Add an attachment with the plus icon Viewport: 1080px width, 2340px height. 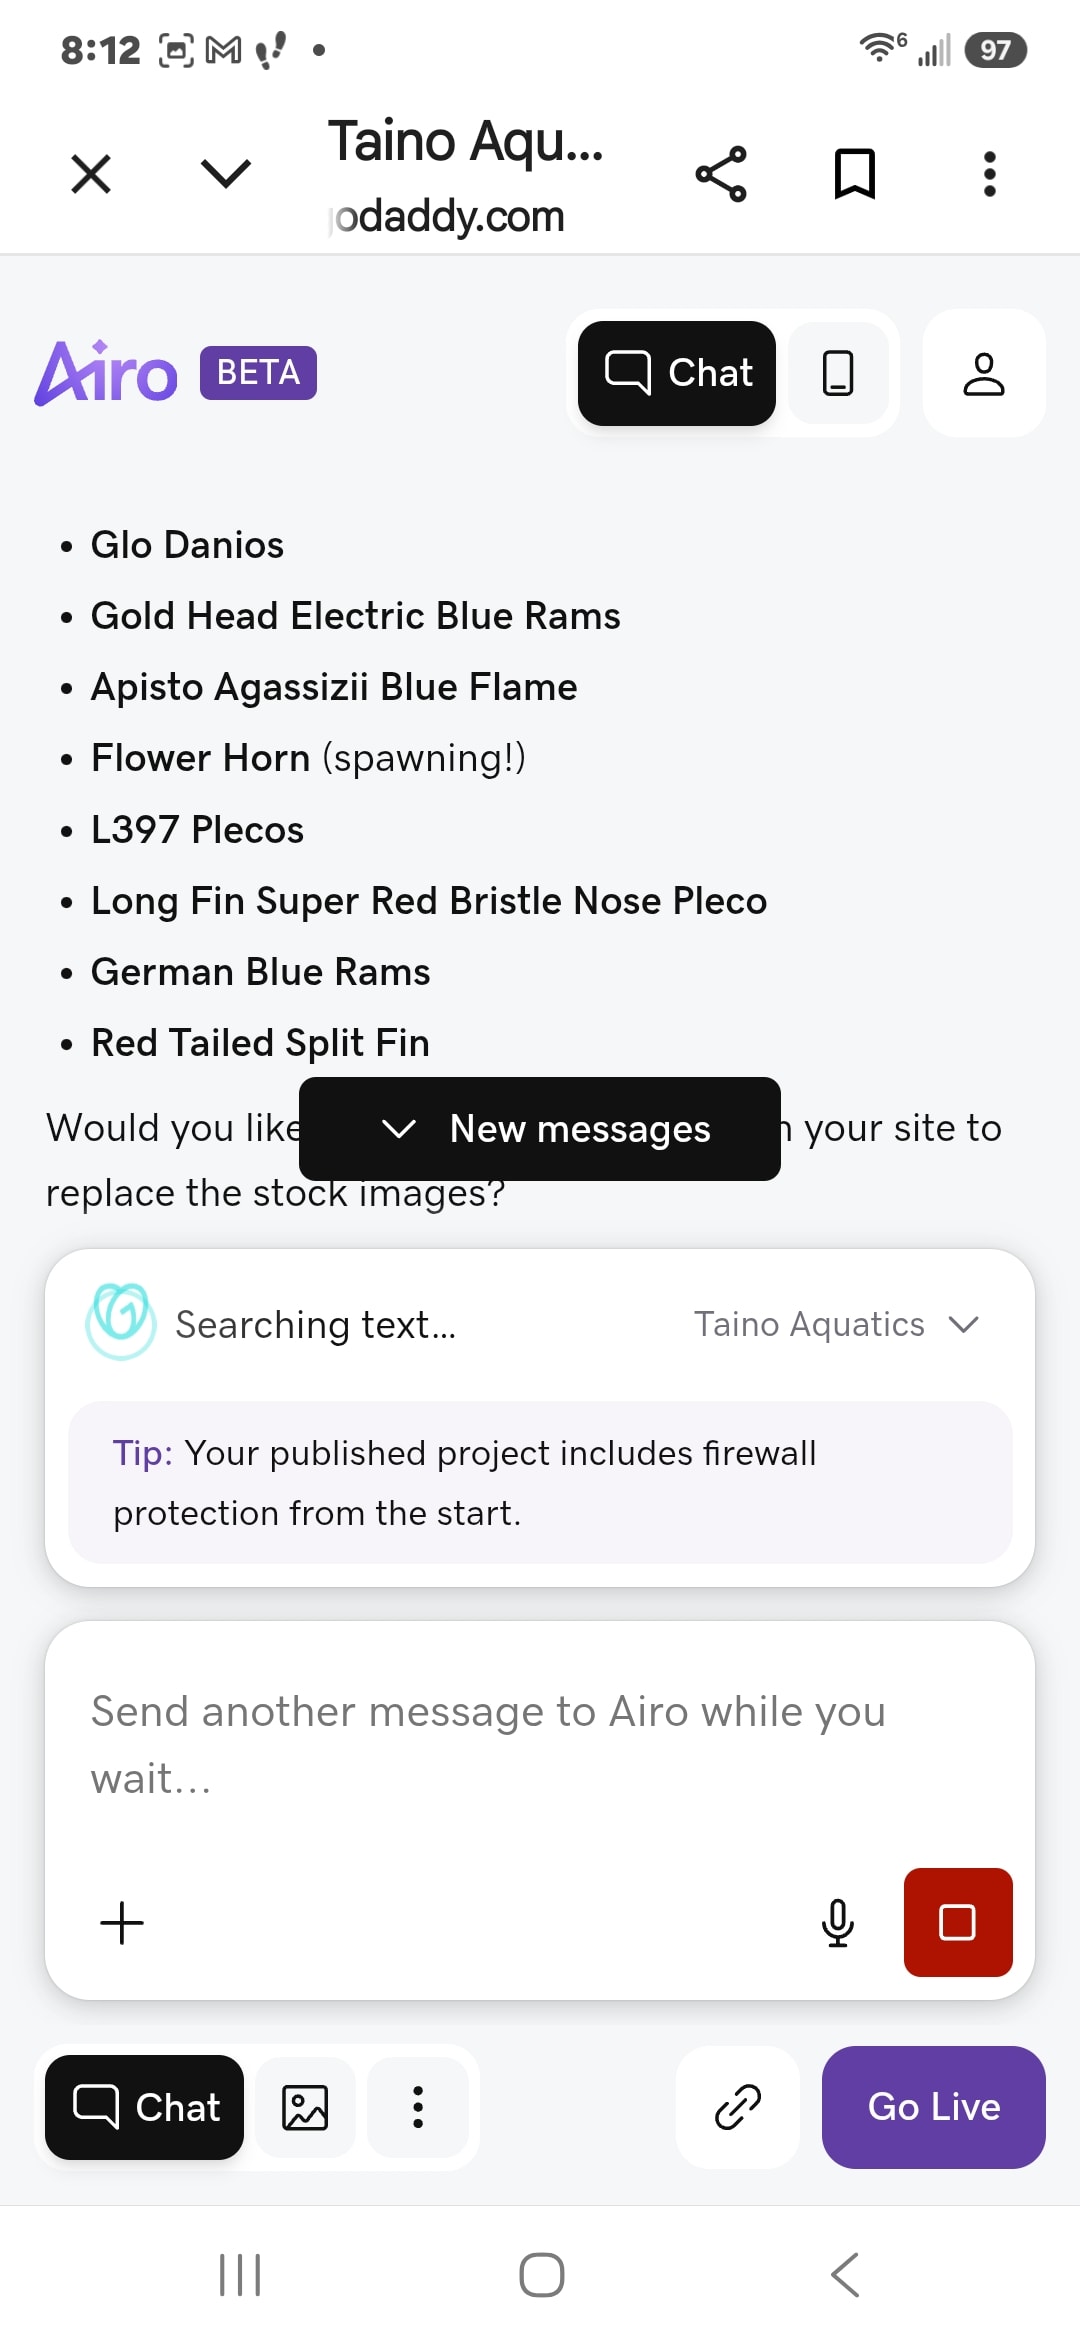tap(122, 1922)
